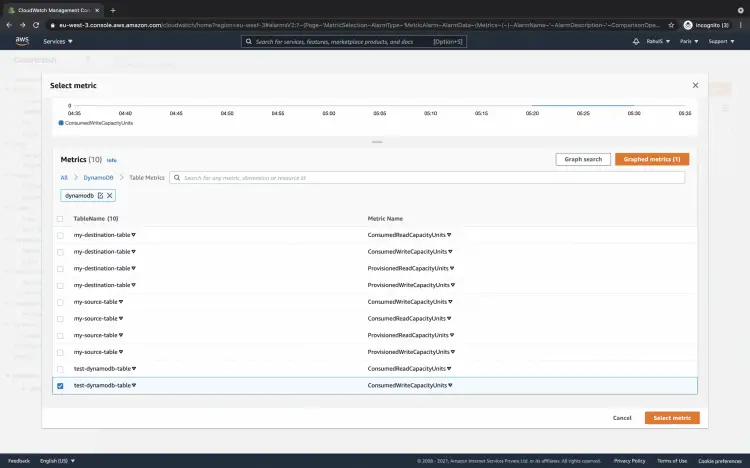Open the Metrics Info link
750x468 pixels.
coord(111,160)
